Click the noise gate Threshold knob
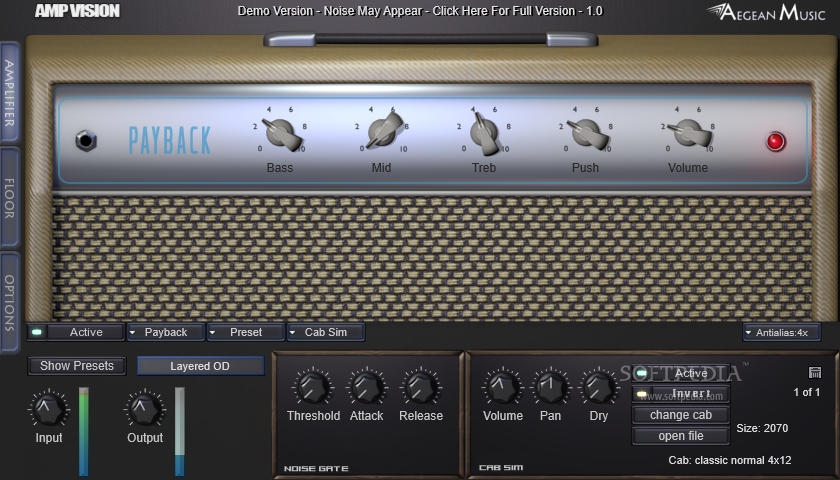This screenshot has width=840, height=480. tap(313, 387)
